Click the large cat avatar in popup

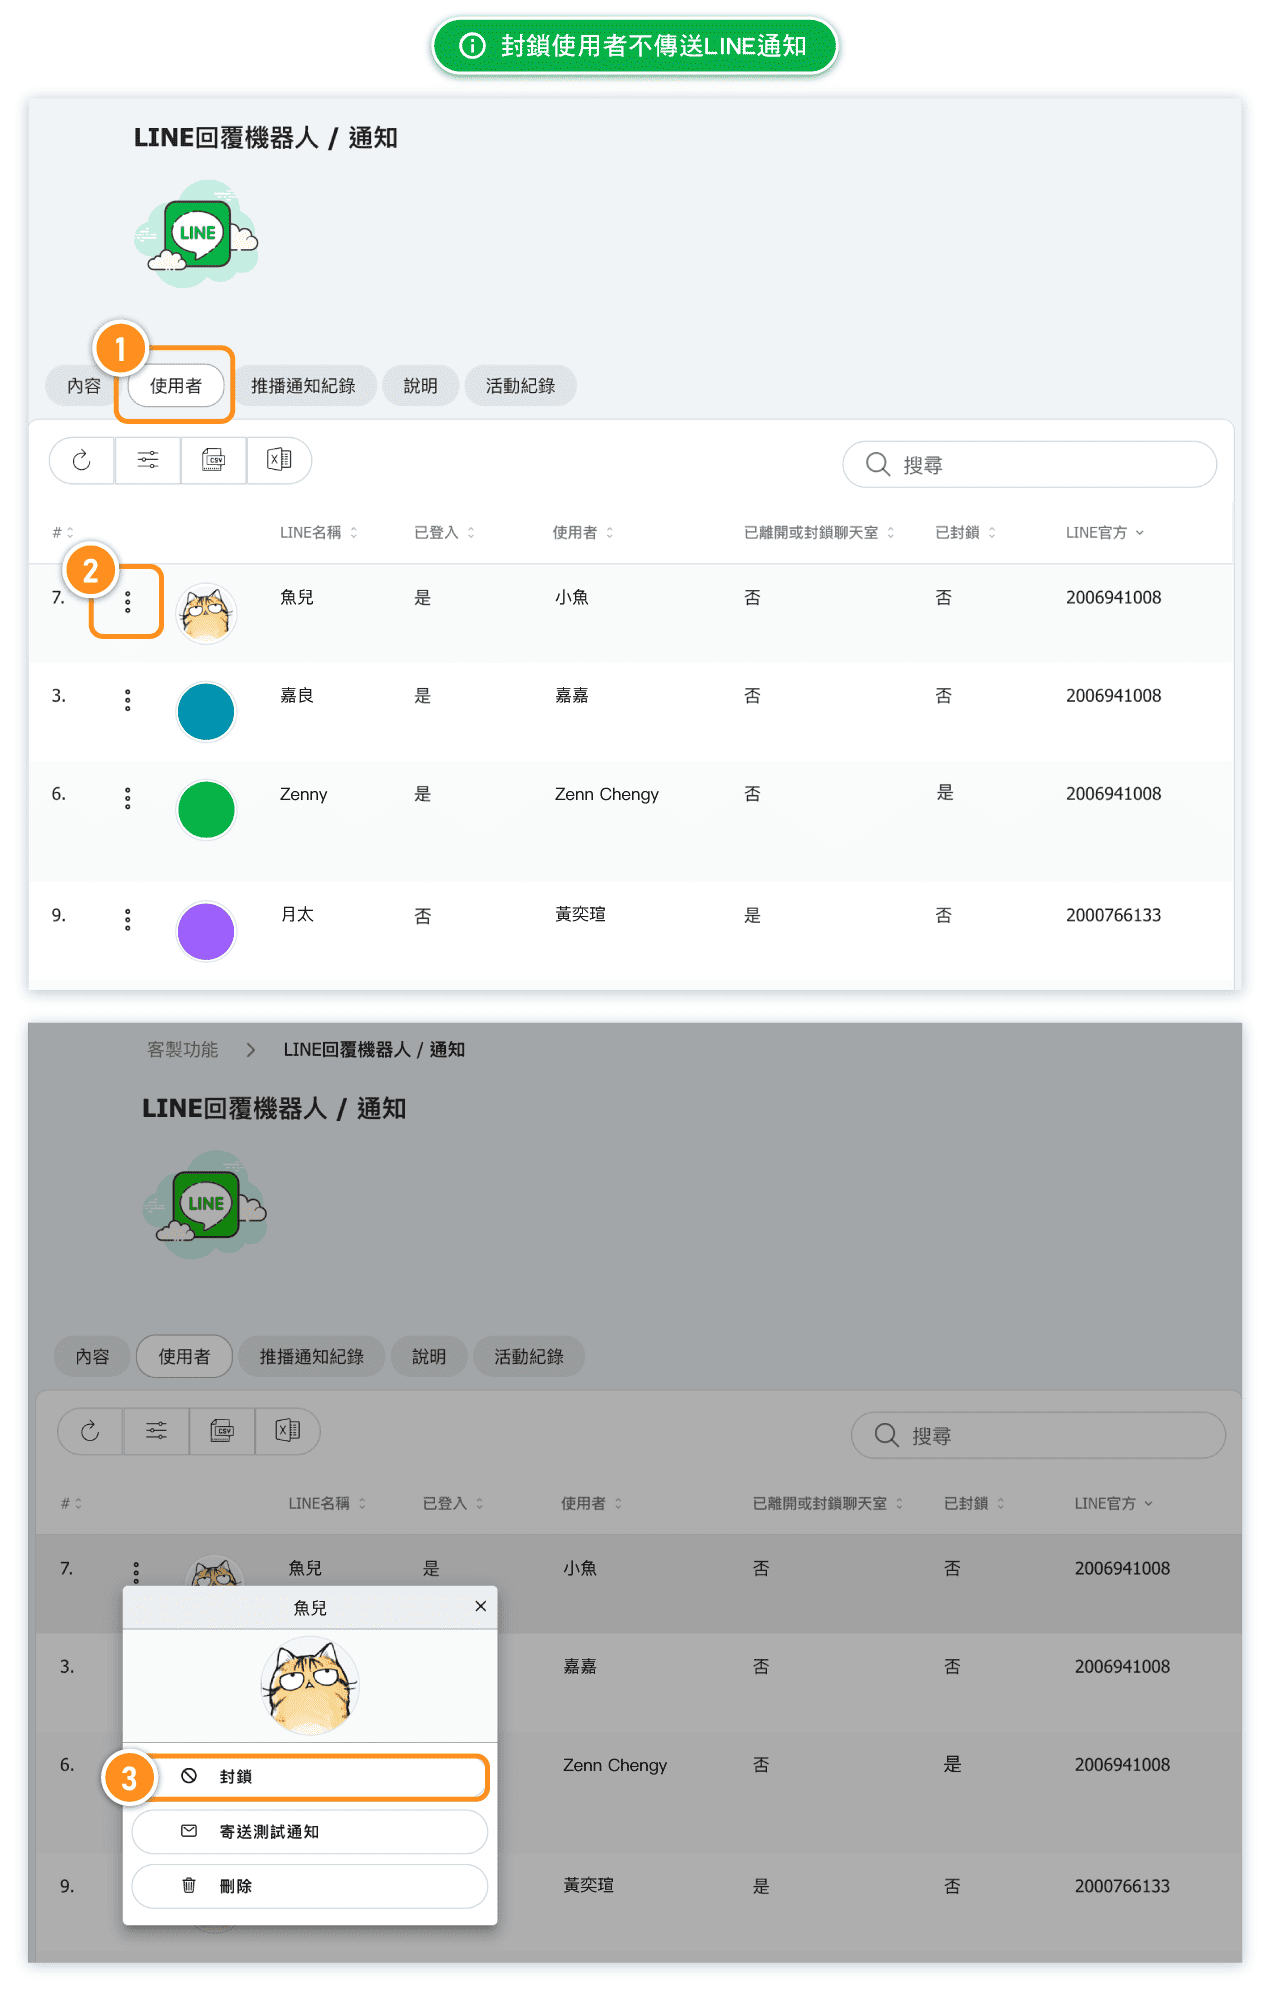(x=310, y=1686)
